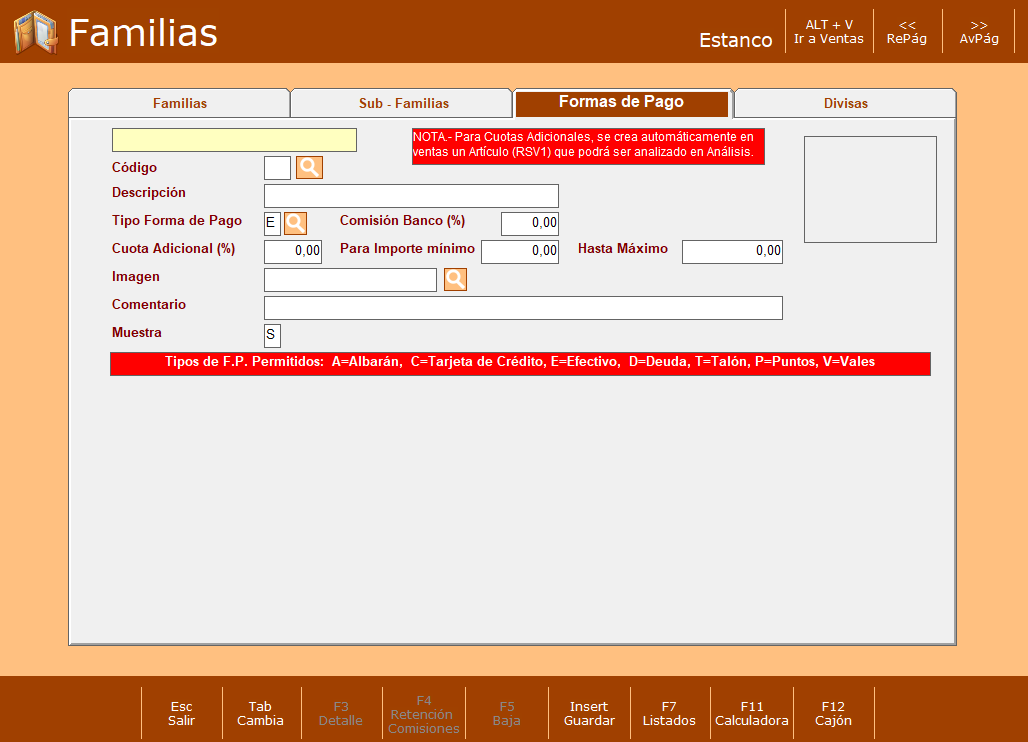Screen dimensions: 1028x742
Task: Click the F3 Detalle button
Action: tap(340, 713)
